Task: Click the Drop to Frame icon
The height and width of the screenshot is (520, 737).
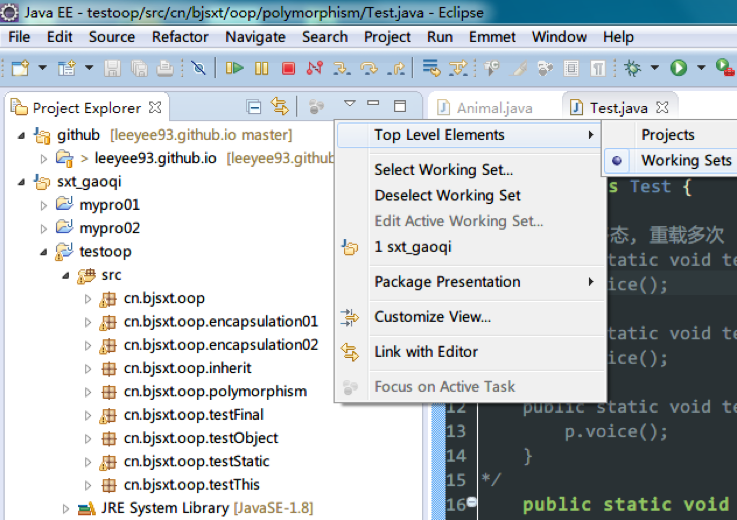Action: point(431,69)
